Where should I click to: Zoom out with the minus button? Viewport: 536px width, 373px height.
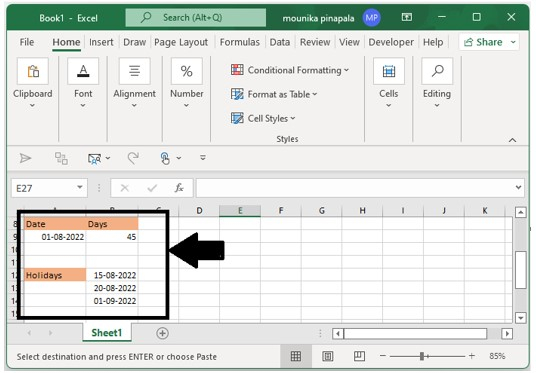point(383,356)
